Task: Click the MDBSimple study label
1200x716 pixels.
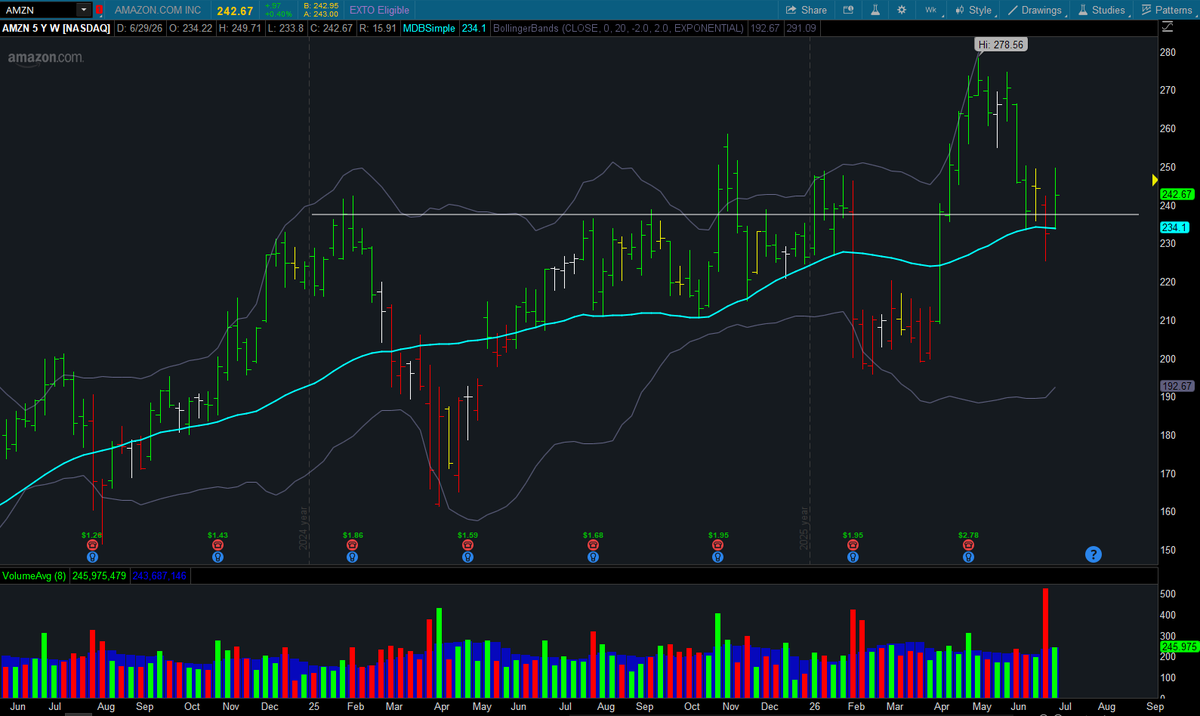Action: pos(429,28)
